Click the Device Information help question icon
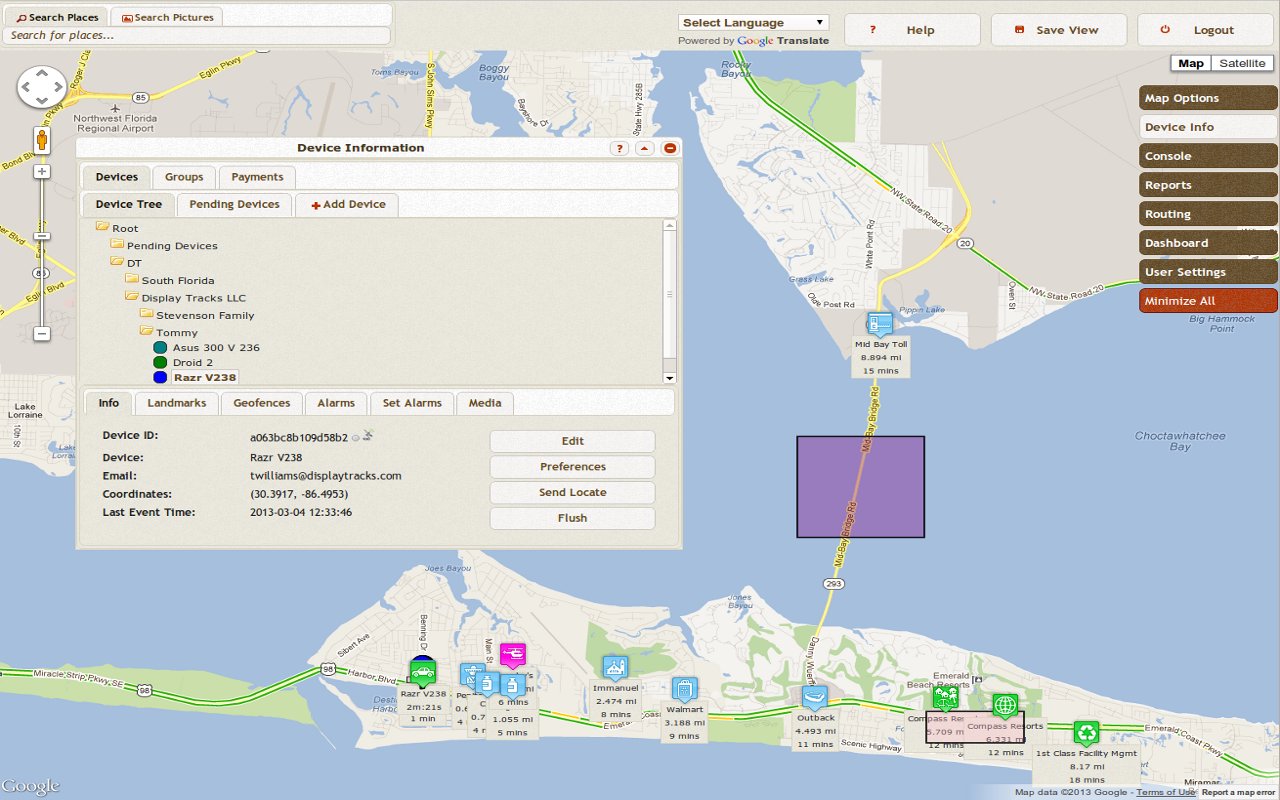 pyautogui.click(x=619, y=148)
